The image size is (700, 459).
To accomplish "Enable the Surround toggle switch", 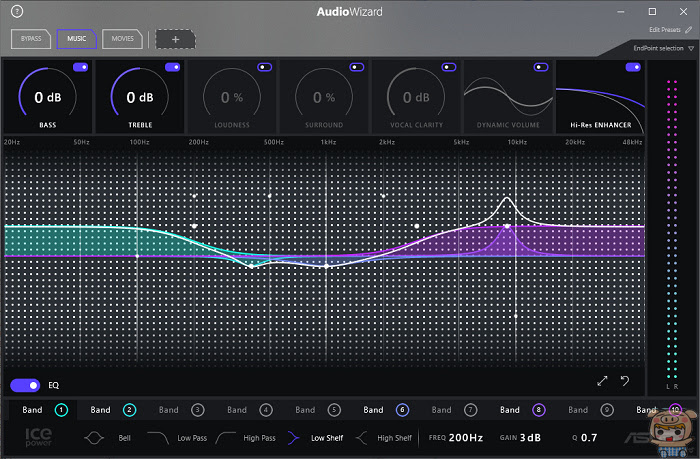I will [x=357, y=67].
